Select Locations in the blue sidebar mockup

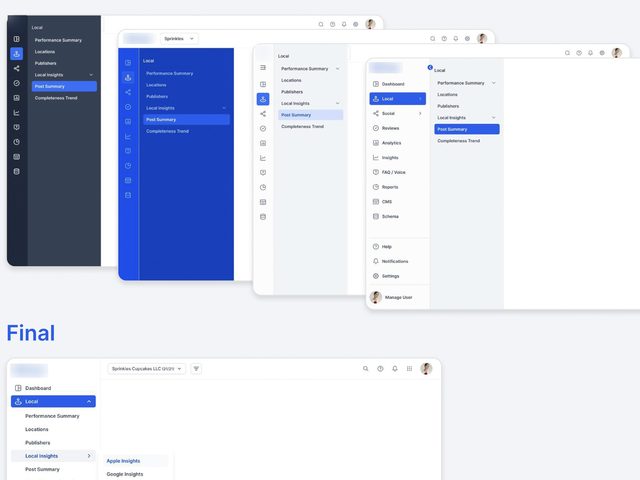click(156, 85)
